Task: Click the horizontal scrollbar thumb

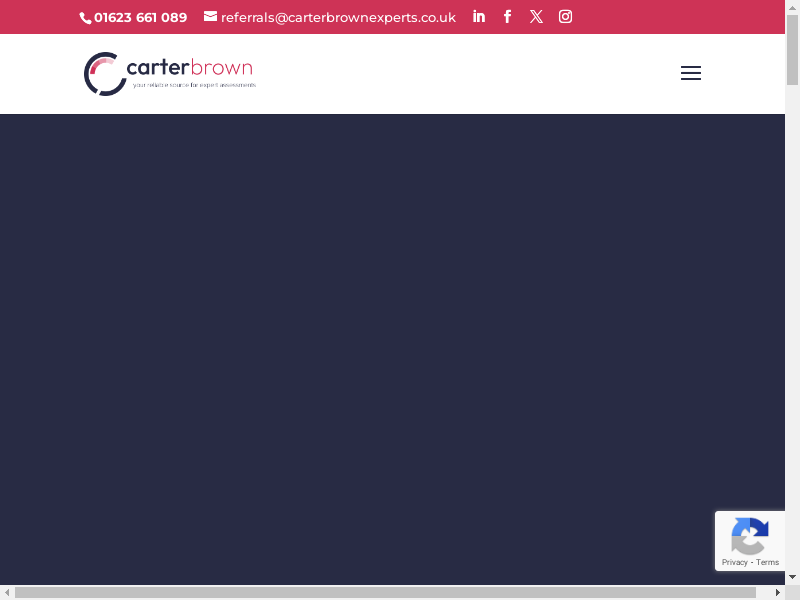Action: click(385, 592)
